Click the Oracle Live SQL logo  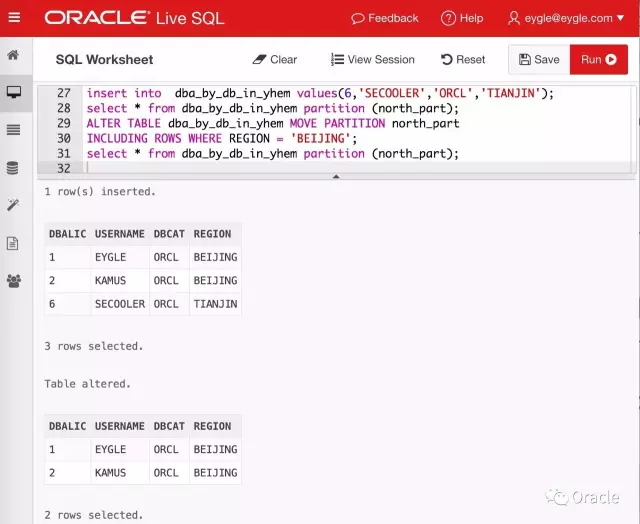pos(134,18)
